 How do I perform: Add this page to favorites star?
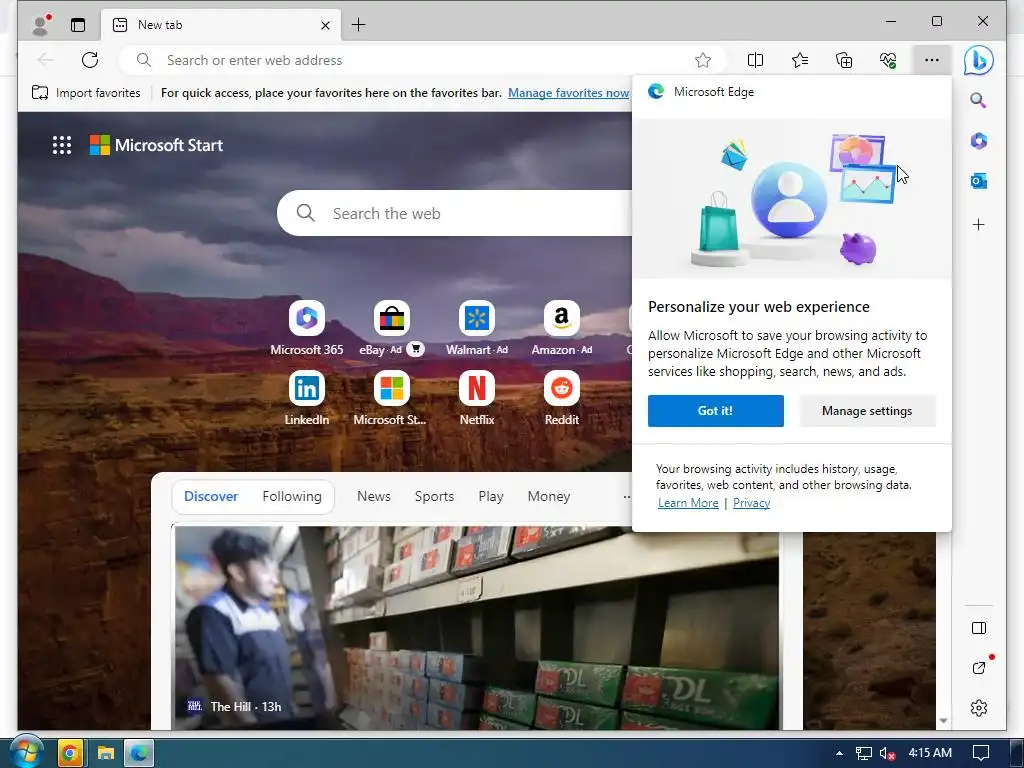coord(703,60)
